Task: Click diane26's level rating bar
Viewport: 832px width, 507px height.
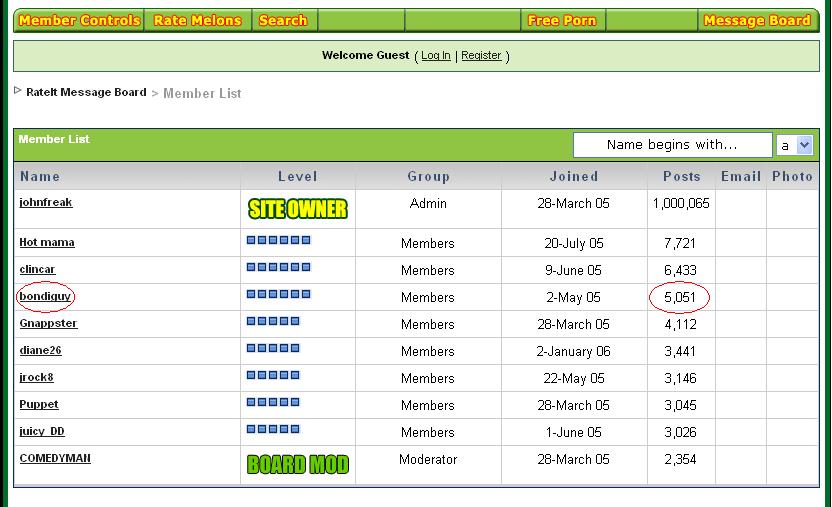Action: pyautogui.click(x=273, y=348)
